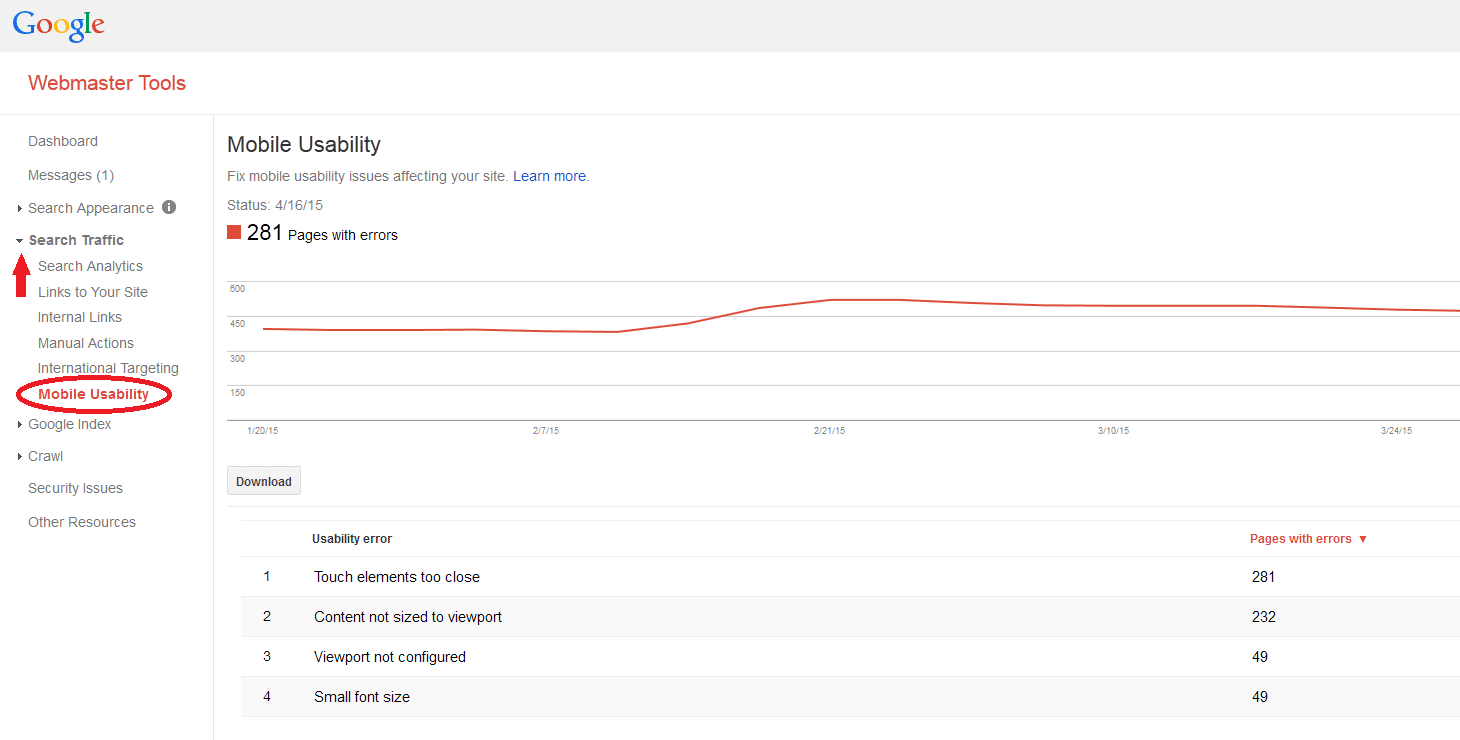Open Manual Actions page
This screenshot has height=740, width=1460.
pyautogui.click(x=86, y=343)
